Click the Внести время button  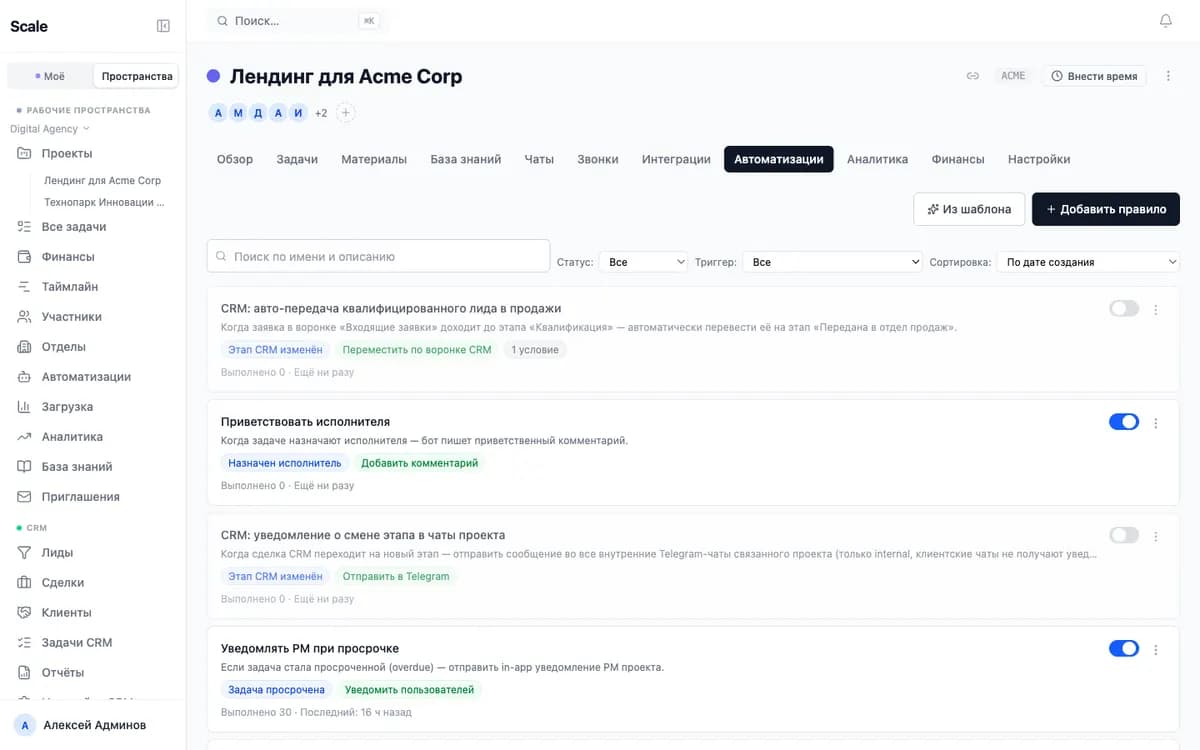click(x=1094, y=76)
